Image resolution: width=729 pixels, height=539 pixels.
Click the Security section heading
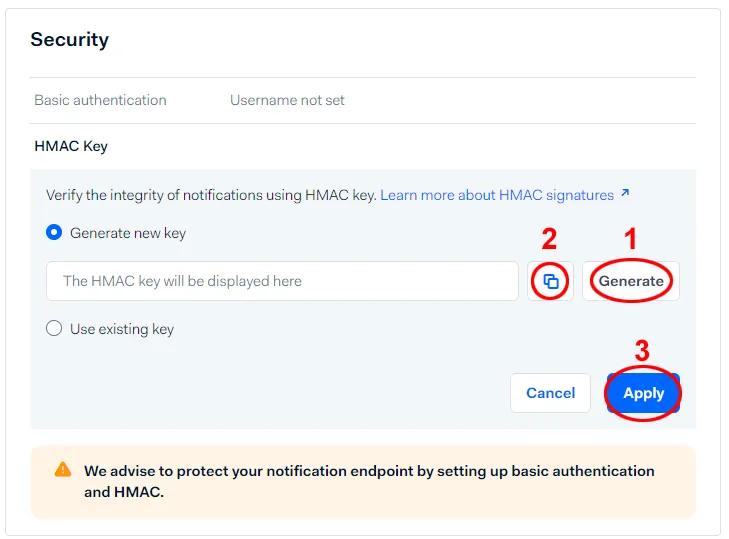point(70,40)
